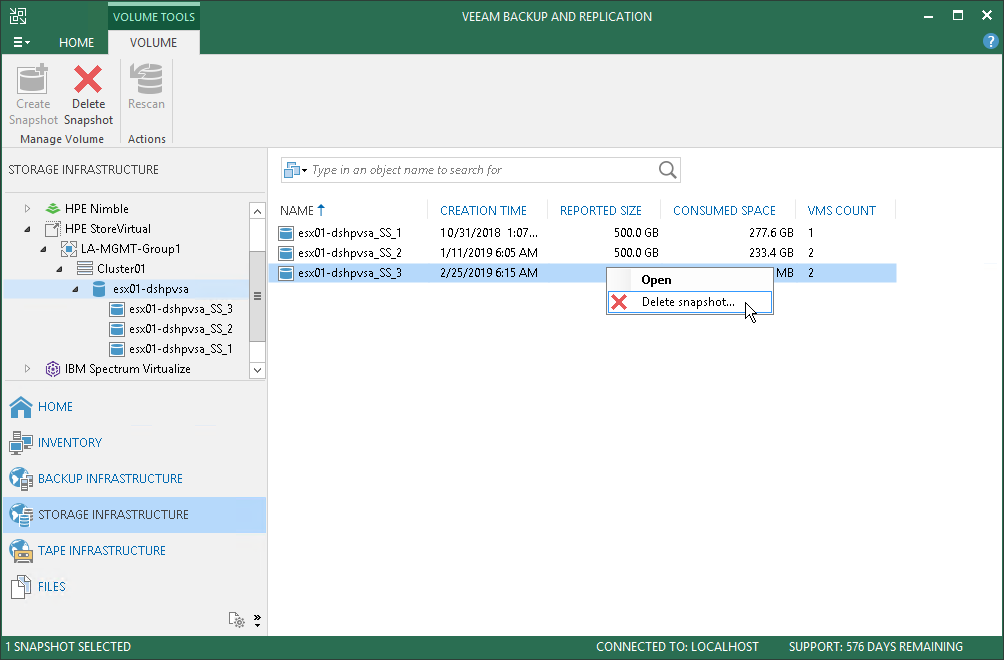Image resolution: width=1004 pixels, height=660 pixels.
Task: Select esx01-dshpvsa_SS_2 in the tree
Action: (x=181, y=328)
